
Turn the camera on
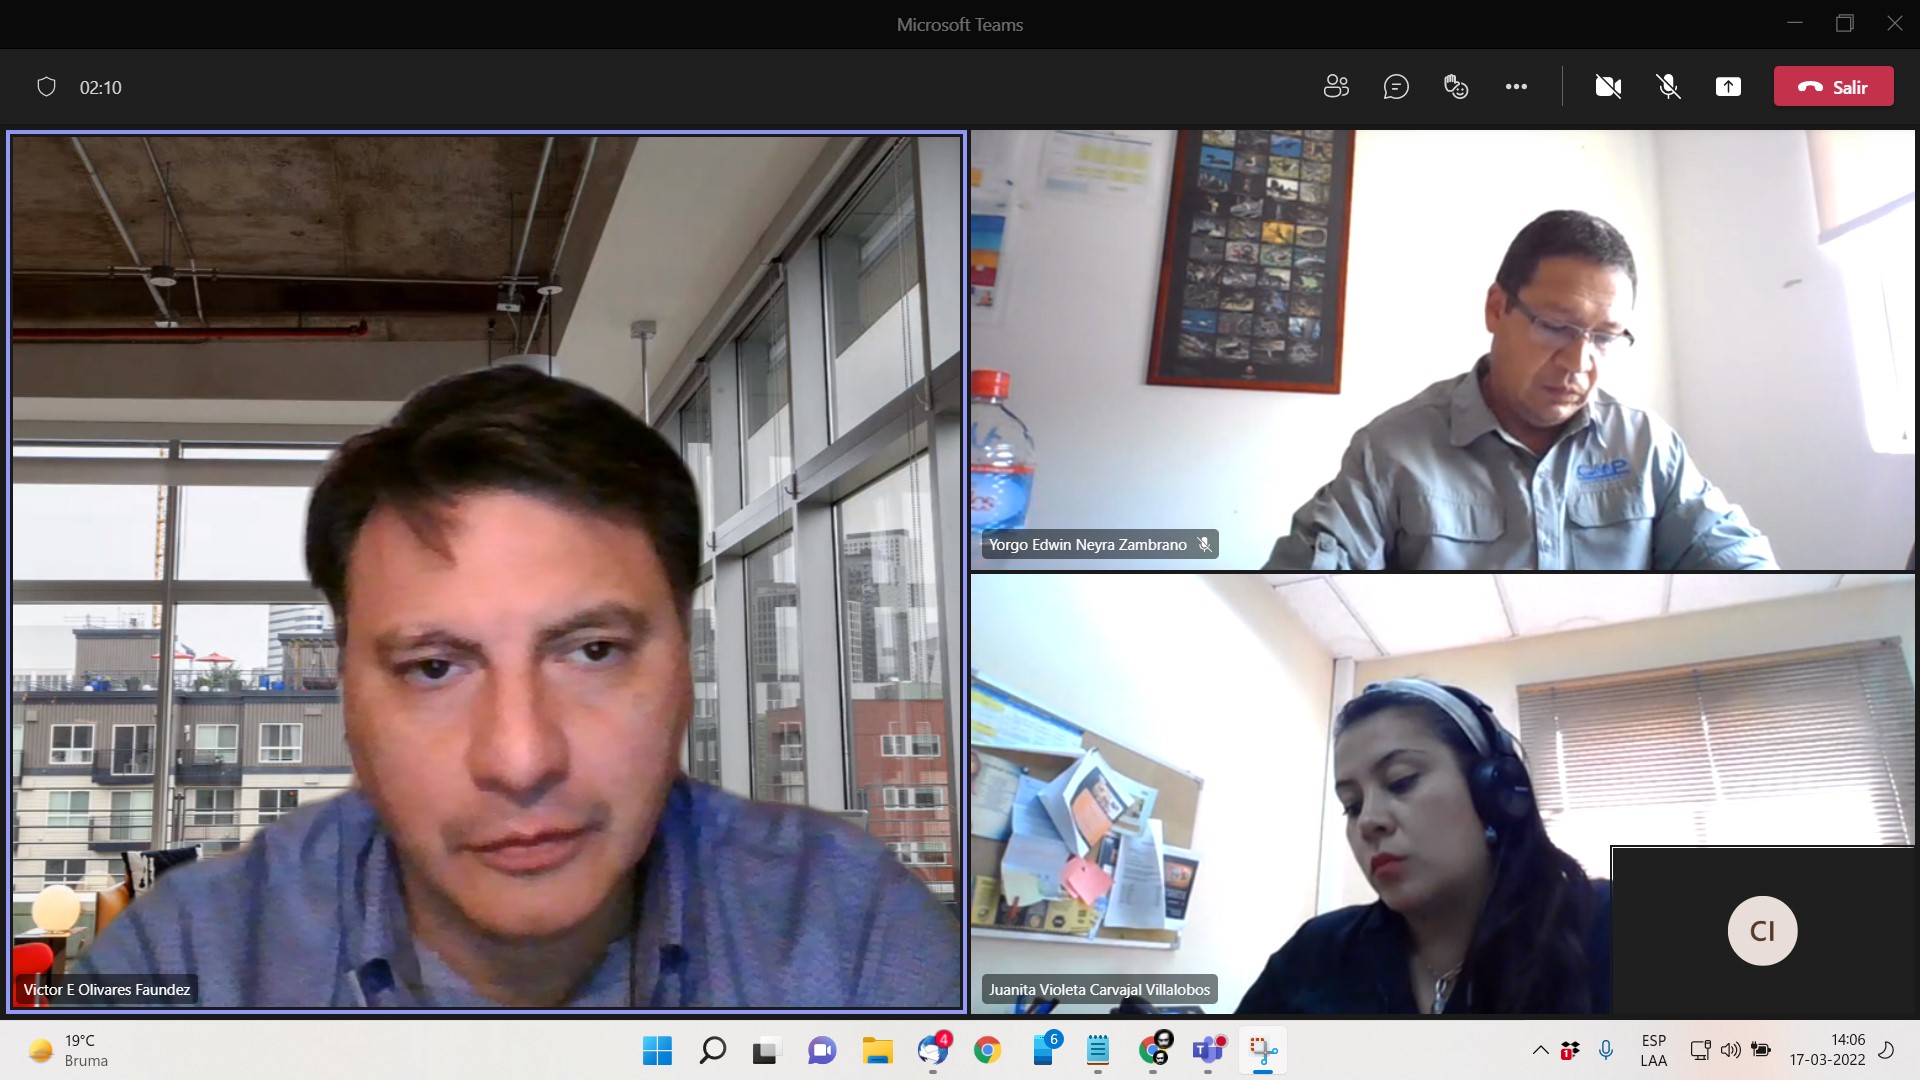(1608, 87)
